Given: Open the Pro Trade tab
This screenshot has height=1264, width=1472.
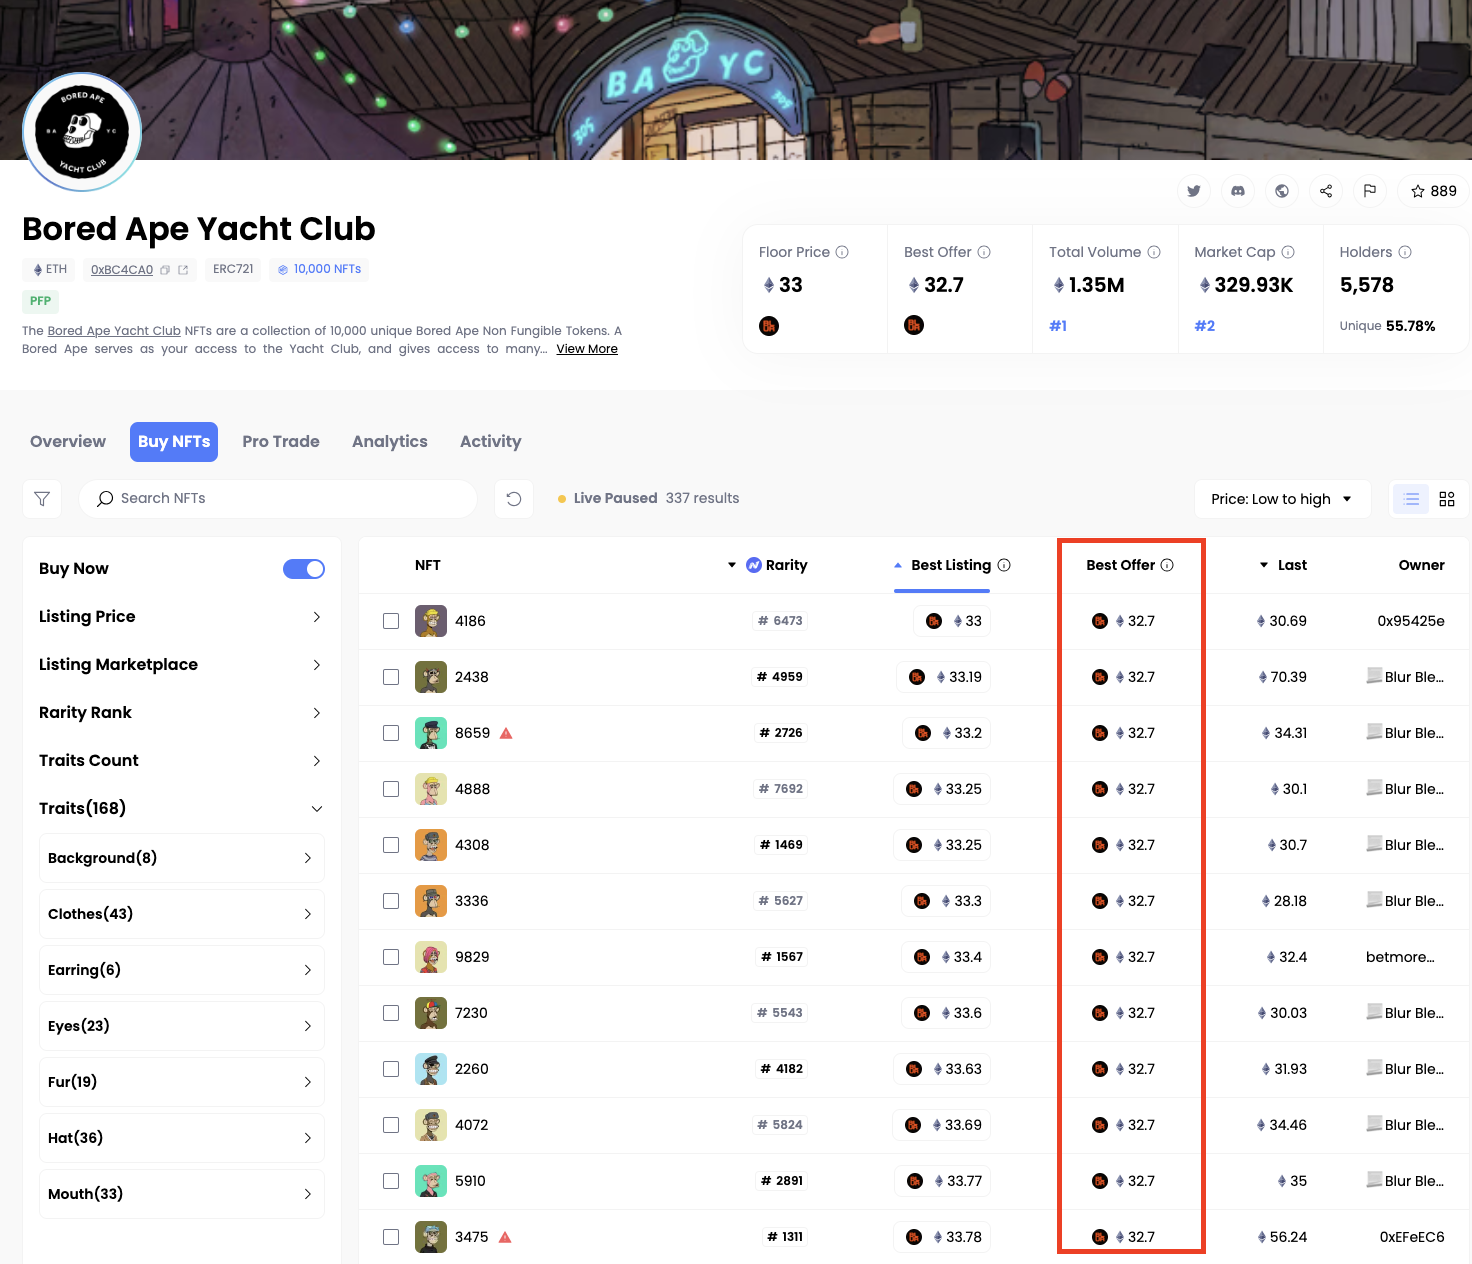Looking at the screenshot, I should pyautogui.click(x=281, y=442).
